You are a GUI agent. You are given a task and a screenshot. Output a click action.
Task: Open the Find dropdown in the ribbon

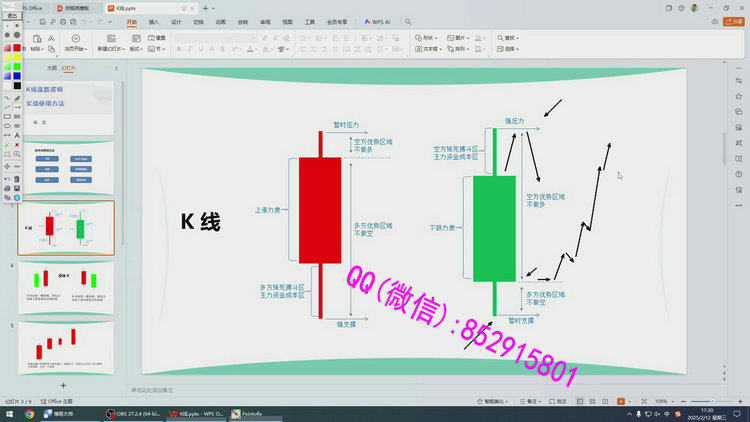pyautogui.click(x=508, y=37)
